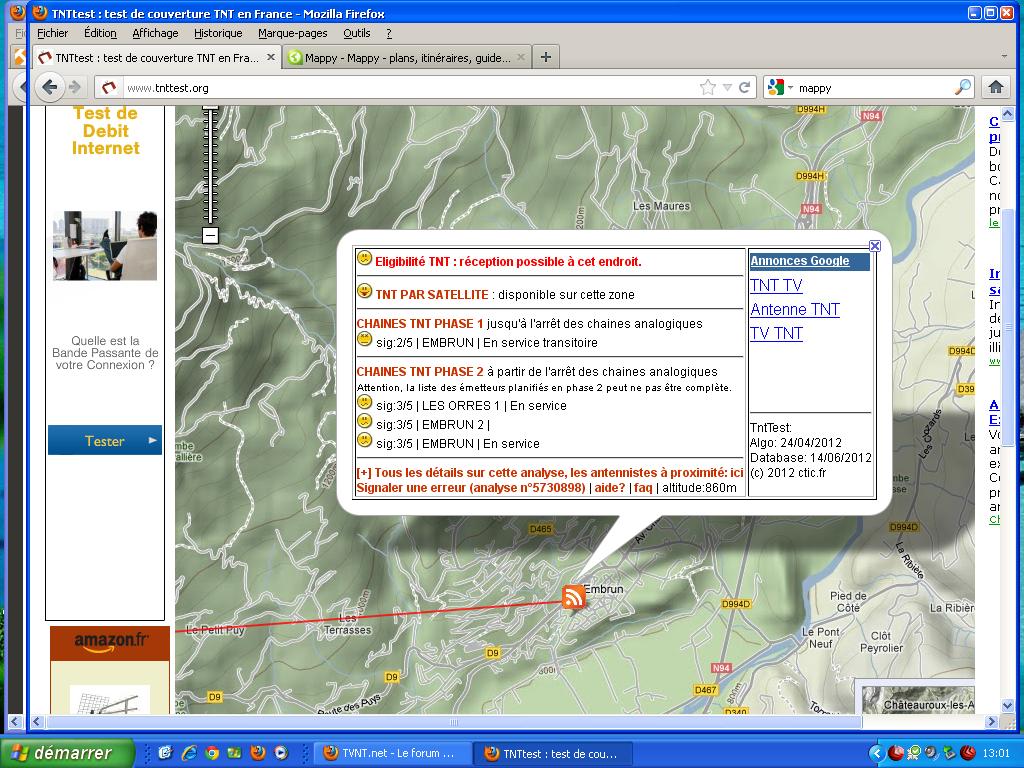Switch to TVNT.net forum taskbar window
1024x768 pixels.
click(392, 753)
